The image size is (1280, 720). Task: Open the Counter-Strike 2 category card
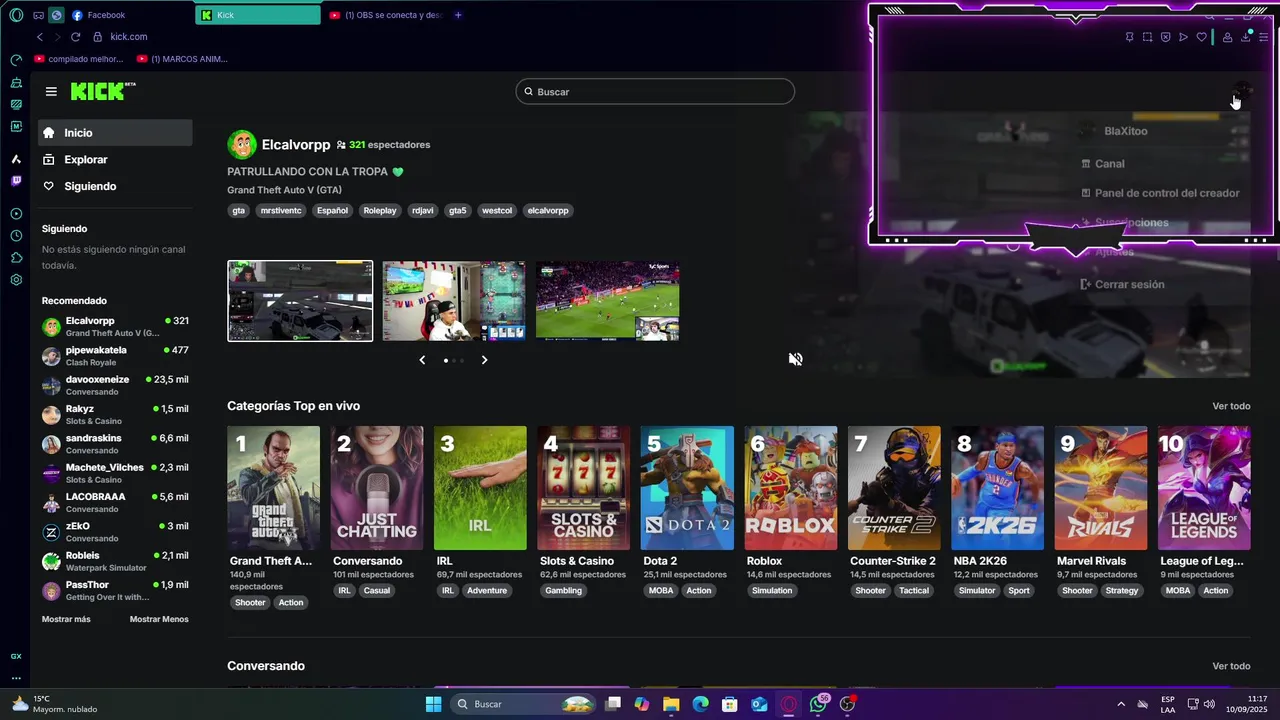(894, 488)
